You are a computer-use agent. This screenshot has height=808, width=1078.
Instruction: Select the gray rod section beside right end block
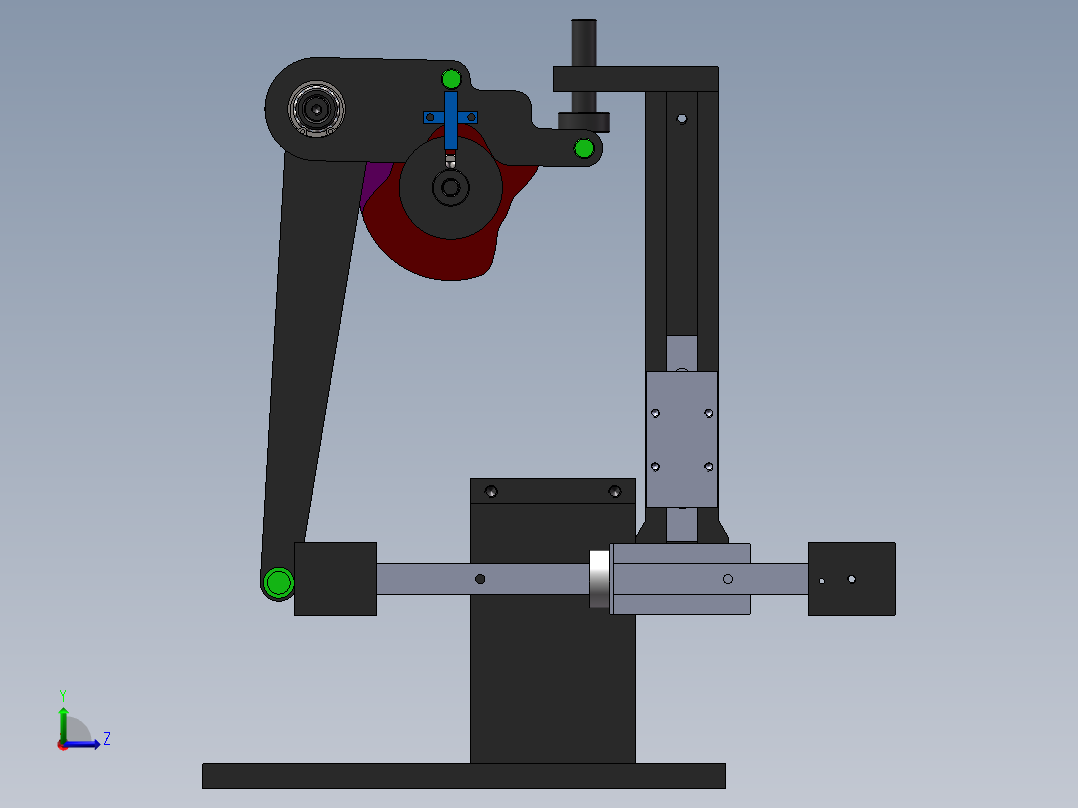click(x=780, y=579)
